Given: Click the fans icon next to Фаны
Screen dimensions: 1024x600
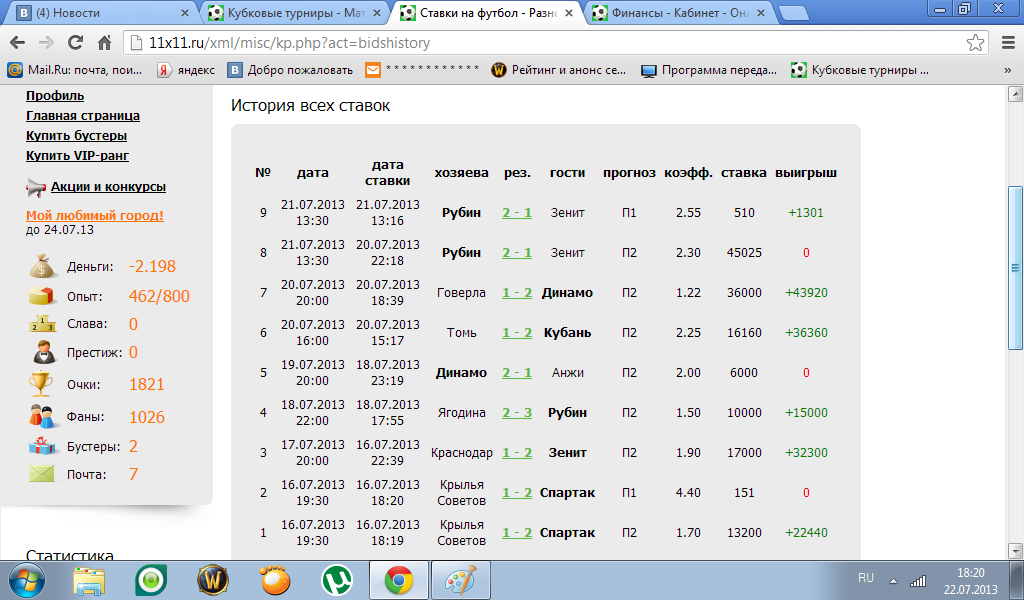Looking at the screenshot, I should pos(42,417).
